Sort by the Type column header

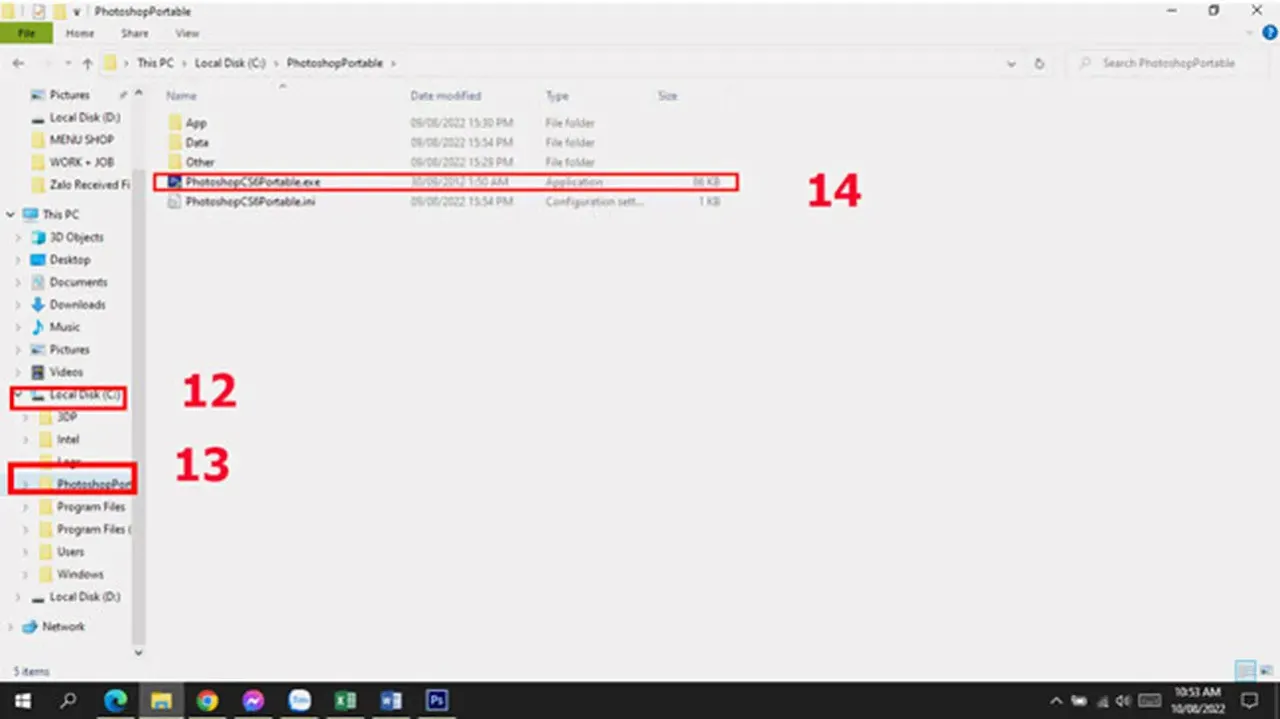click(x=557, y=96)
